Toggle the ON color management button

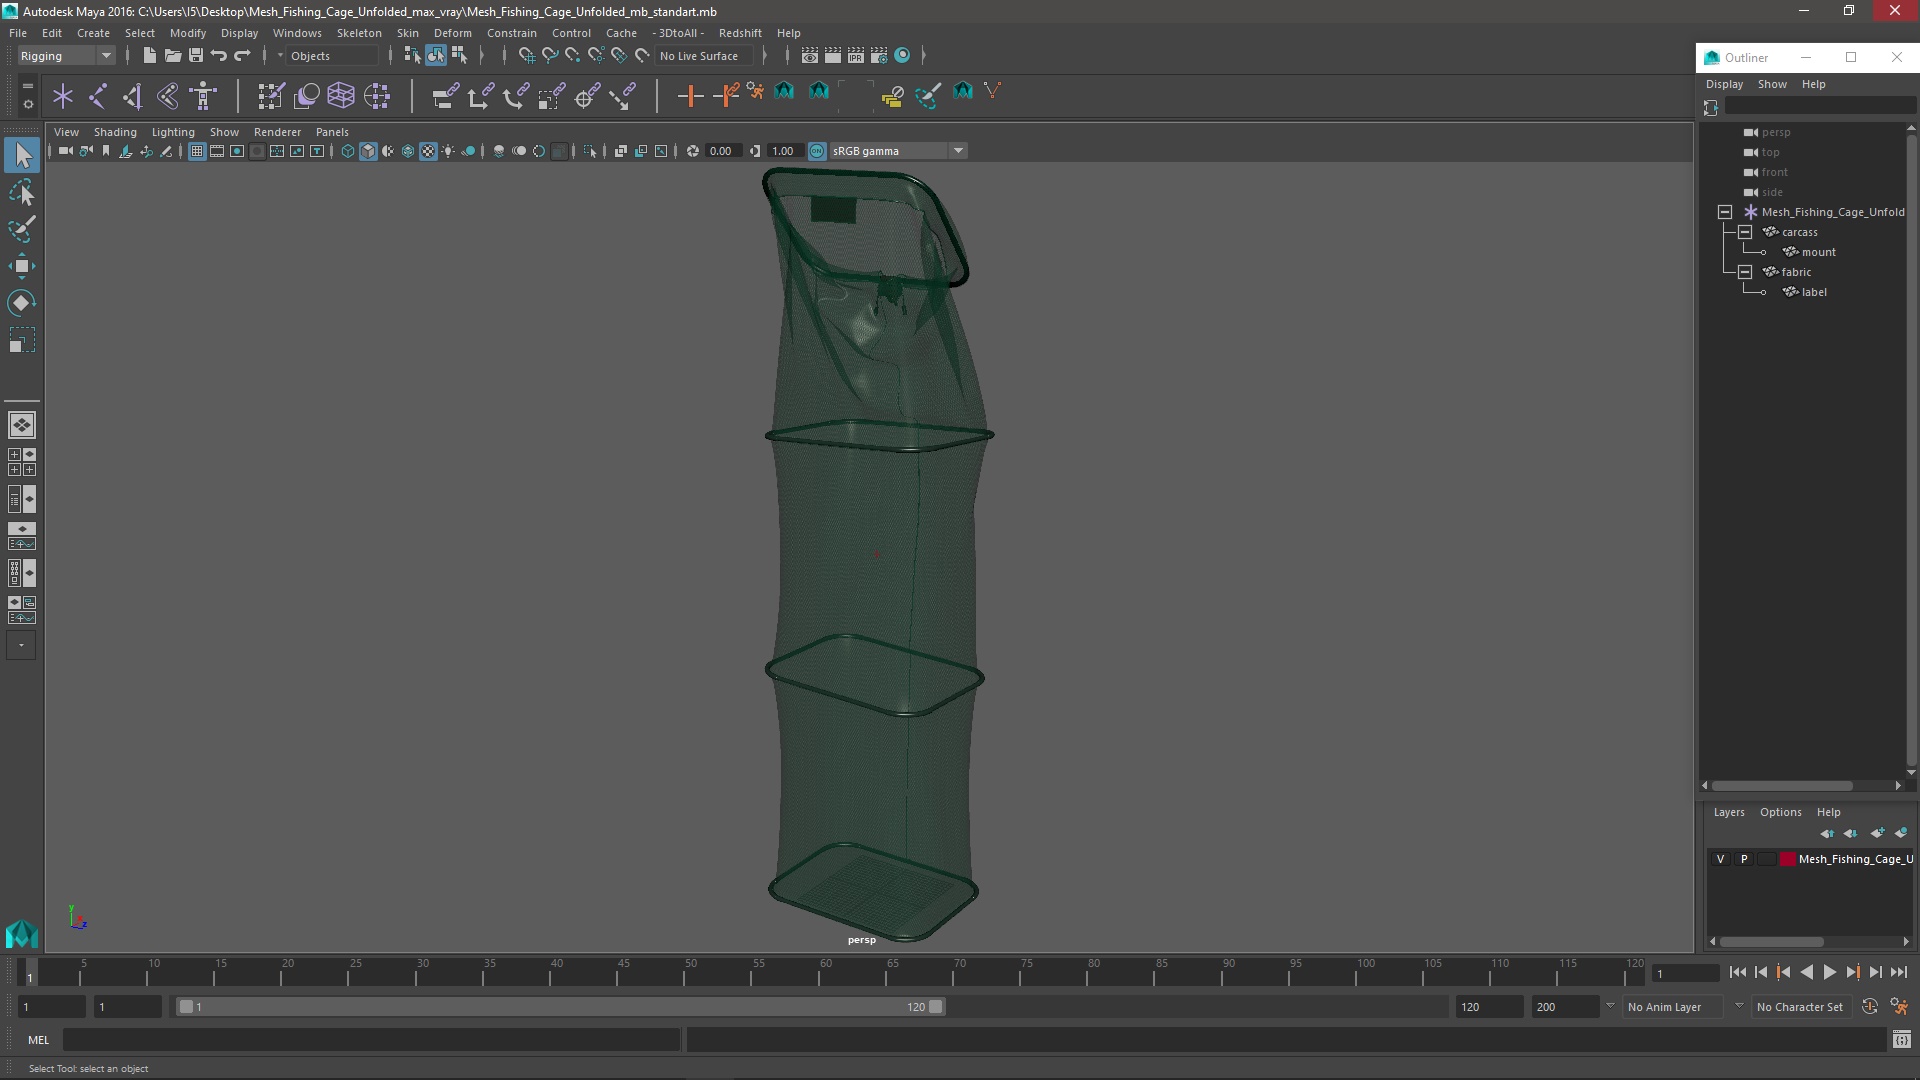[817, 151]
